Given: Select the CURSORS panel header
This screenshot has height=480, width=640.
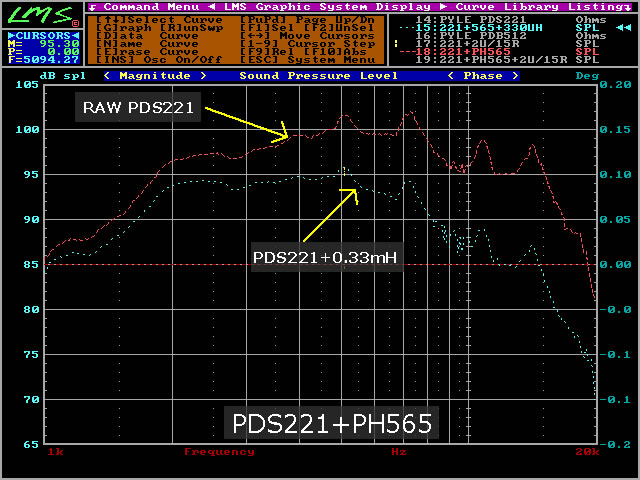Looking at the screenshot, I should 44,36.
